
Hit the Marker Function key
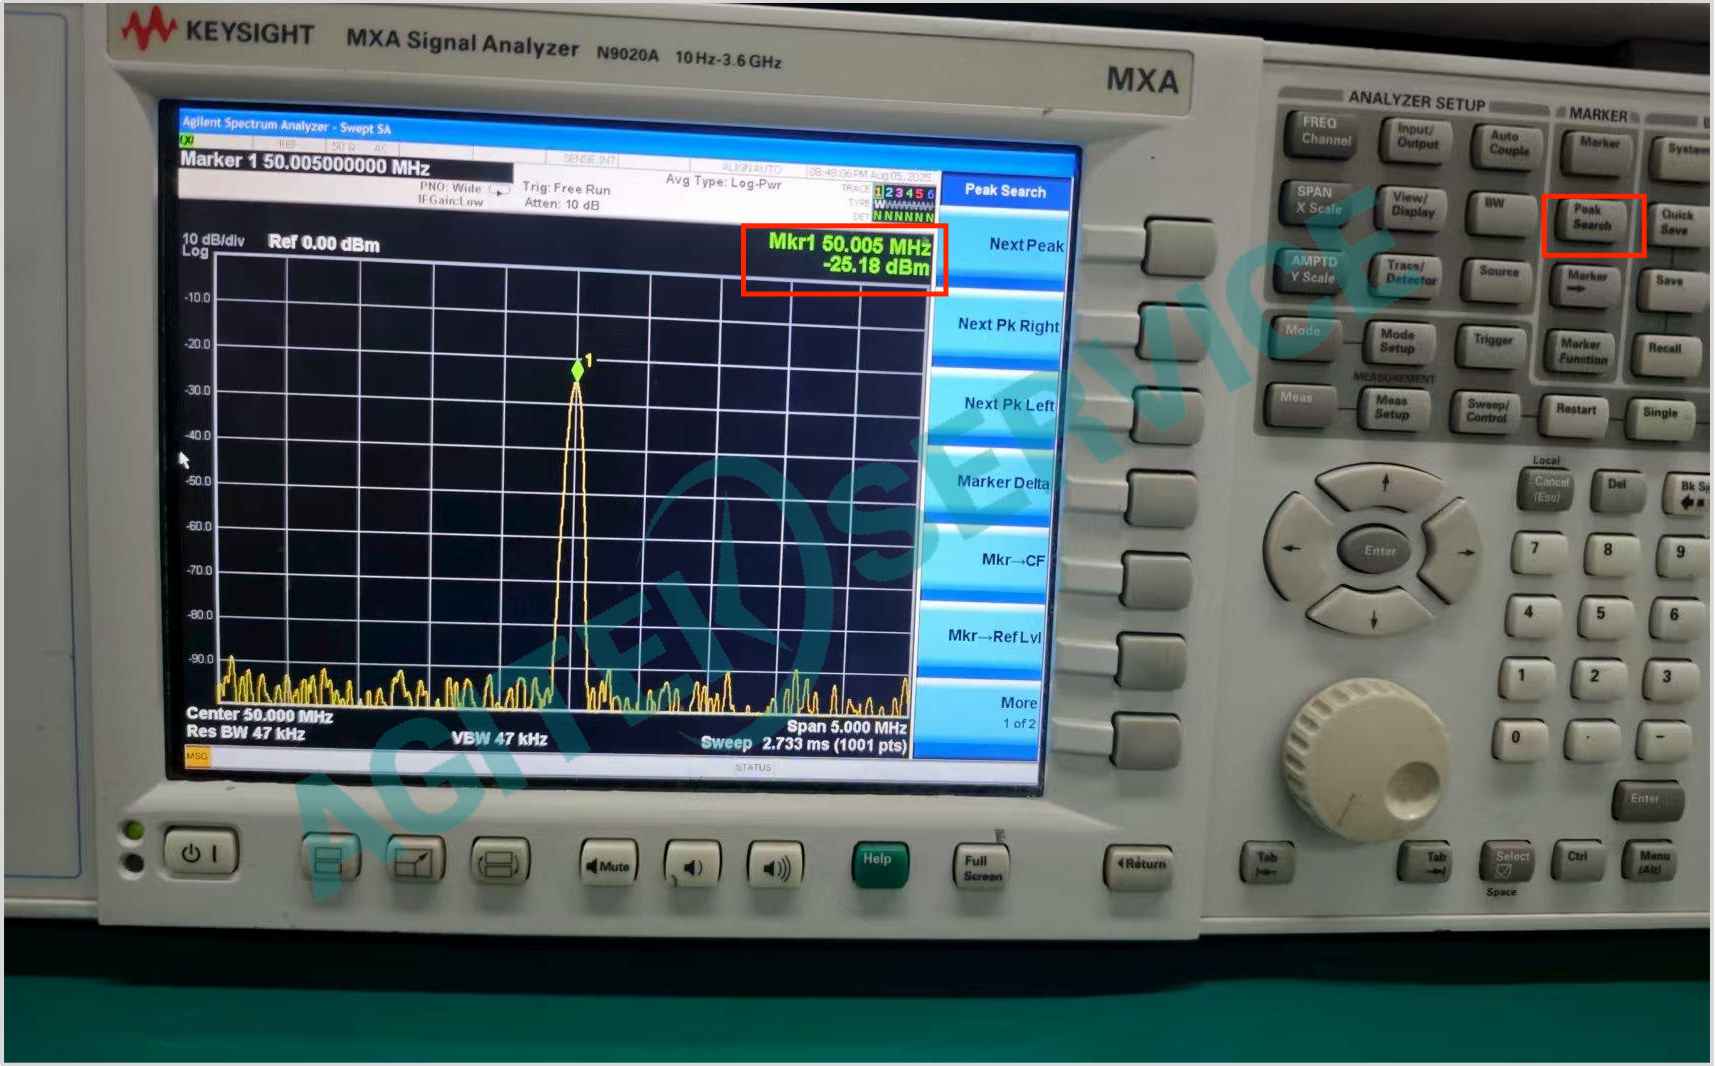pos(1581,353)
